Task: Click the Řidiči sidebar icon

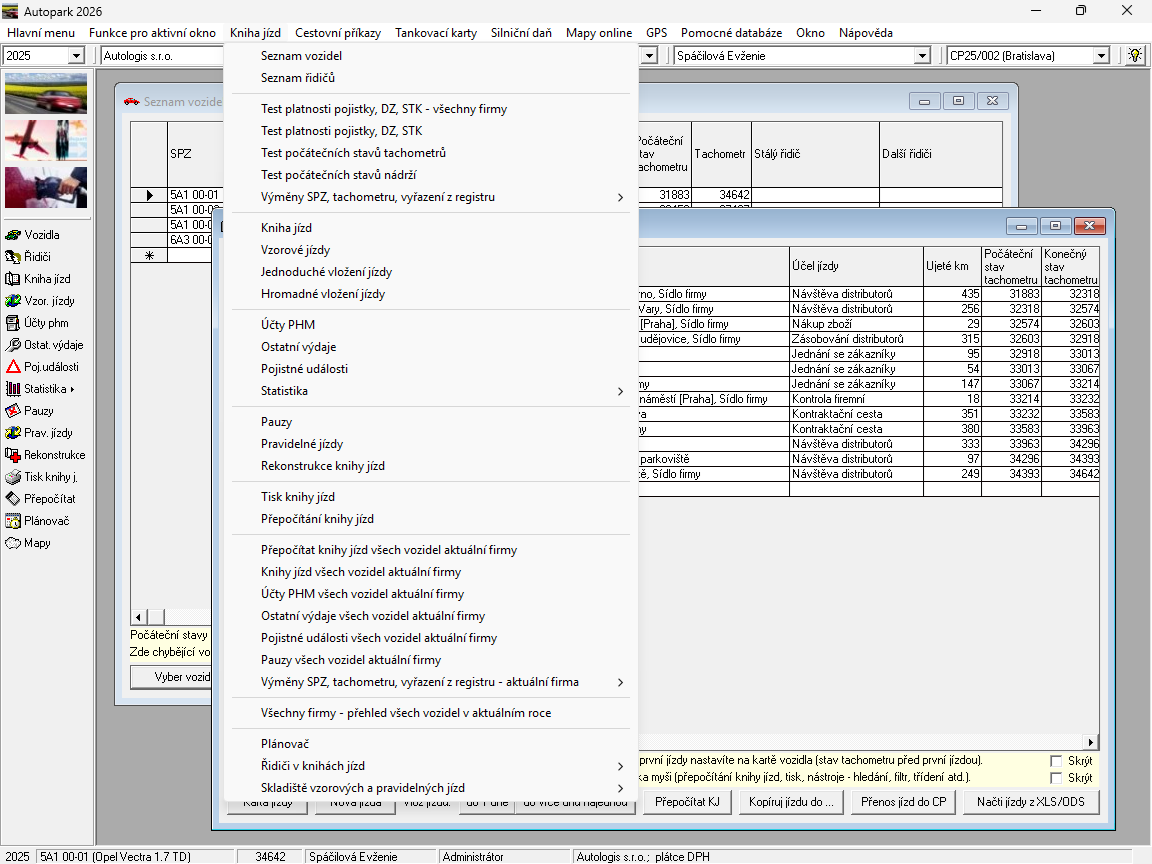Action: click(x=14, y=257)
